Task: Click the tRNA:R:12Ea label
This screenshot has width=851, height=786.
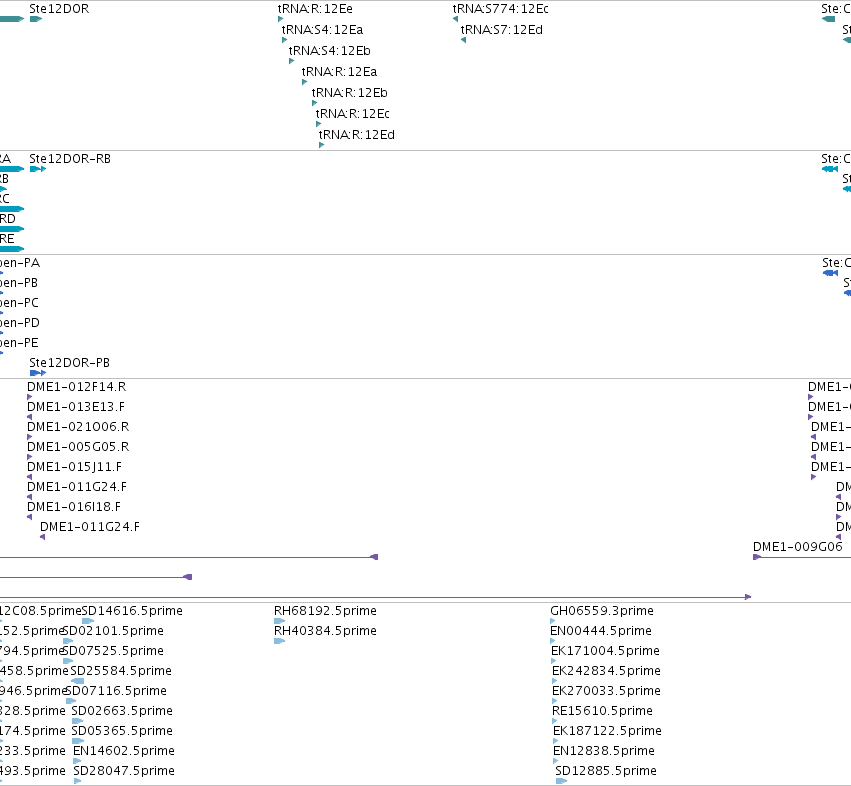Action: pyautogui.click(x=339, y=72)
